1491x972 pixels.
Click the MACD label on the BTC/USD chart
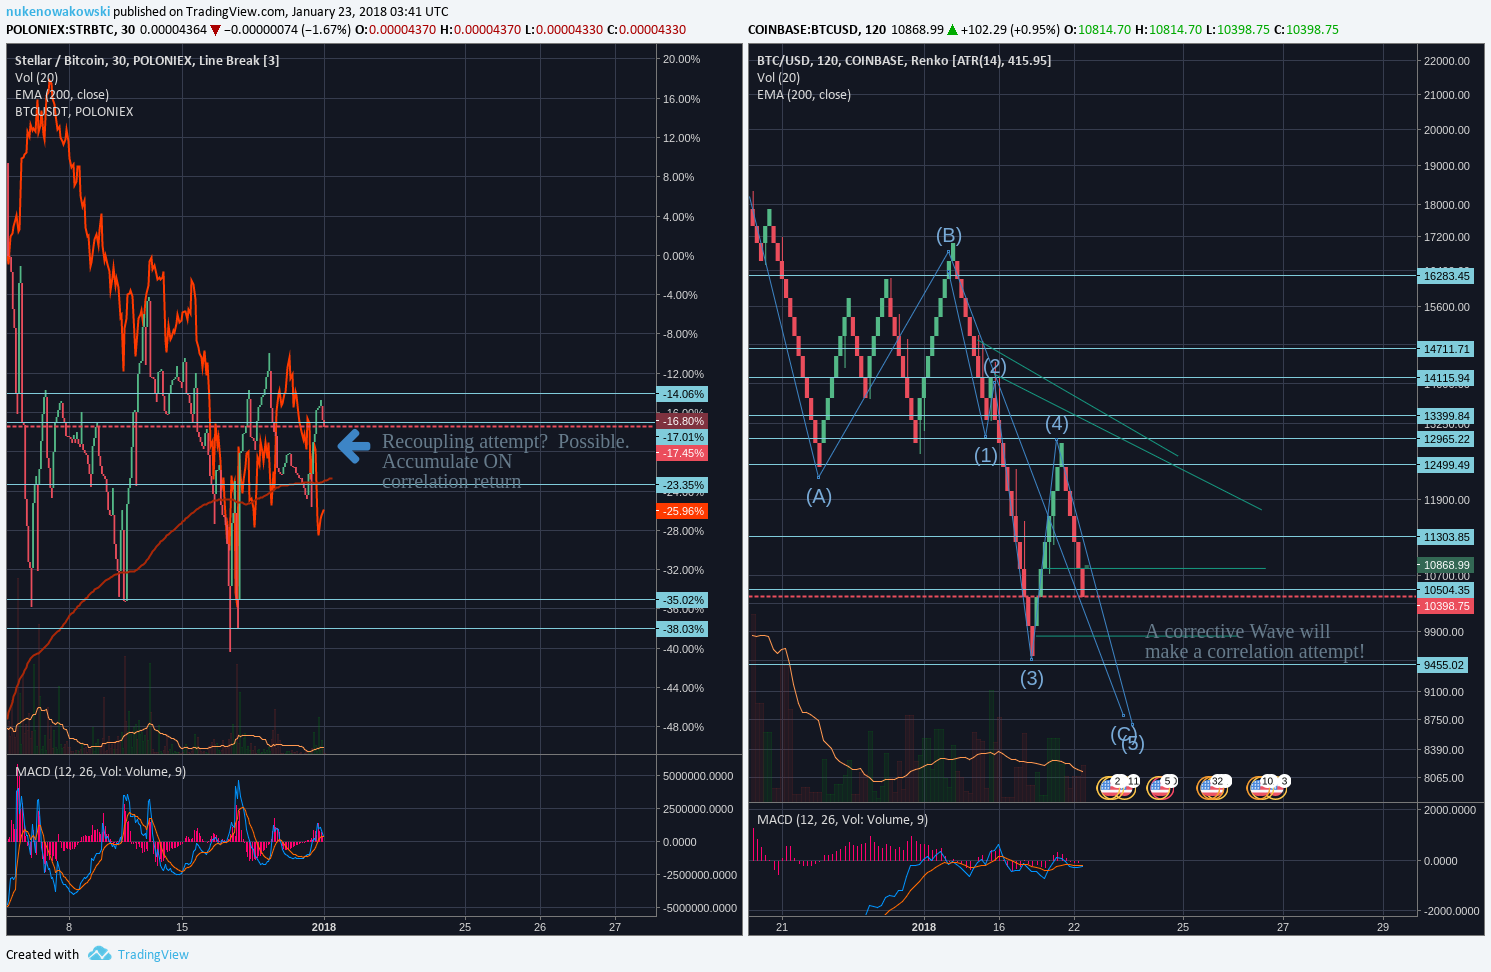842,819
